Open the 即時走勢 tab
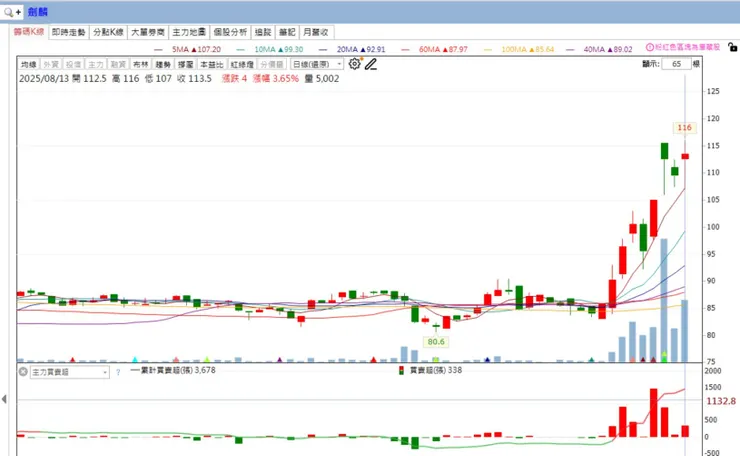Screen dimensions: 740x456 click(x=68, y=32)
